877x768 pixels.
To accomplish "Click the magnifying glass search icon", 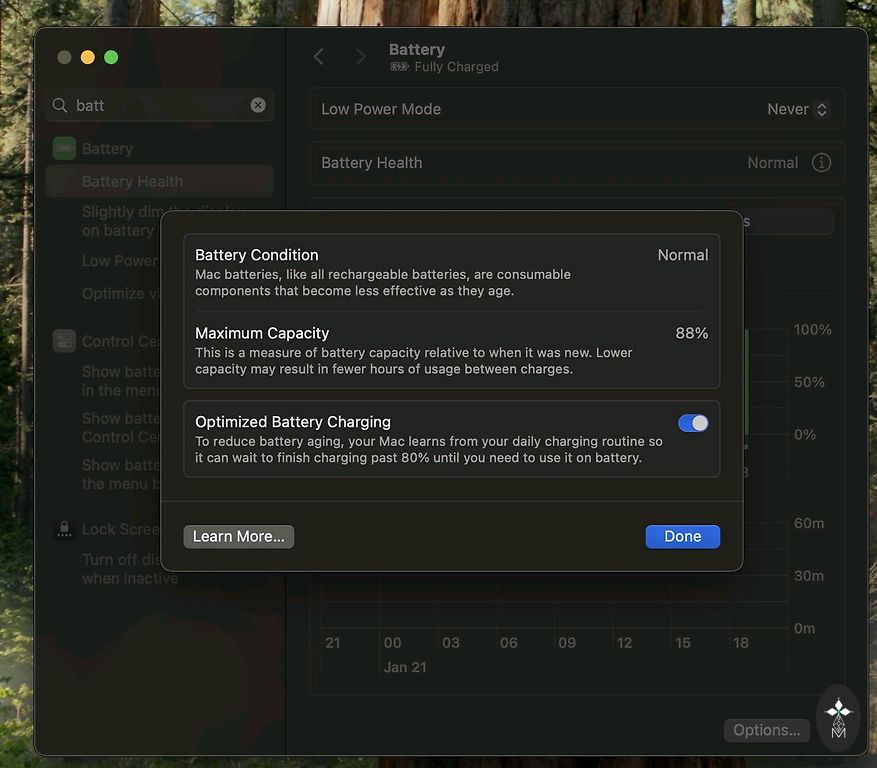I will (61, 105).
